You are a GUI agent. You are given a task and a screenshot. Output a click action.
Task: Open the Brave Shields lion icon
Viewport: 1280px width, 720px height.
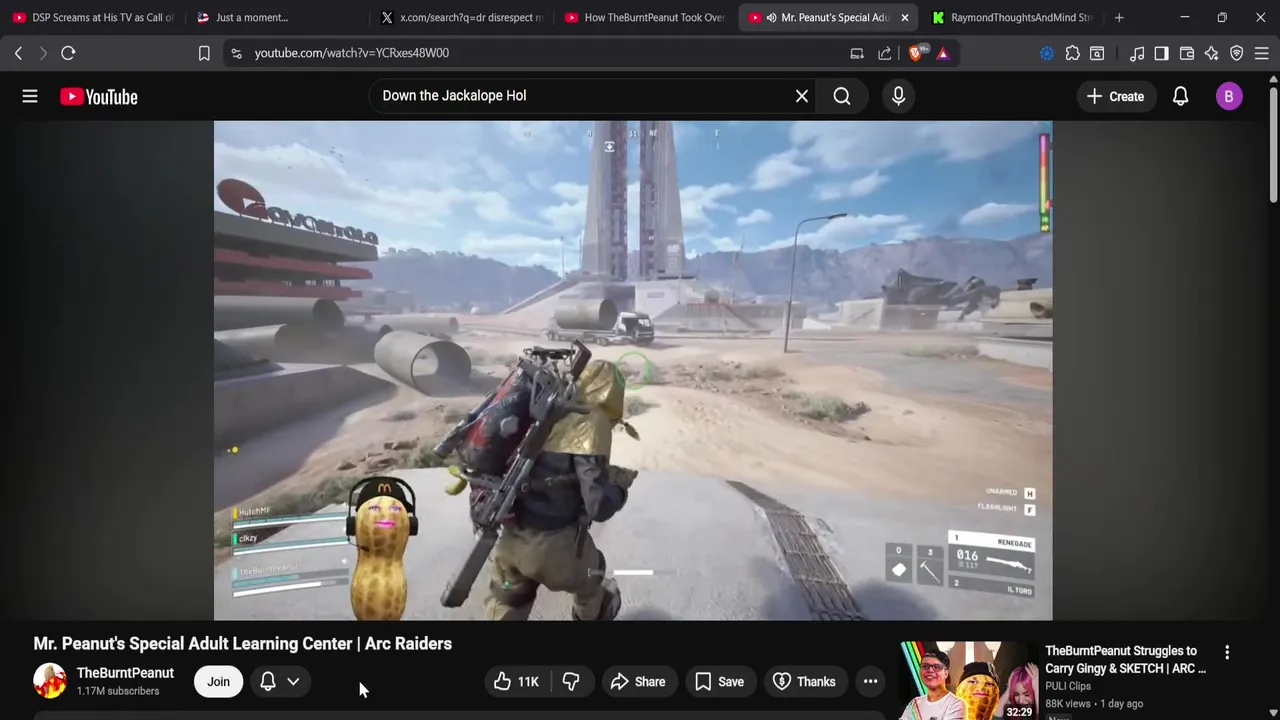click(915, 53)
